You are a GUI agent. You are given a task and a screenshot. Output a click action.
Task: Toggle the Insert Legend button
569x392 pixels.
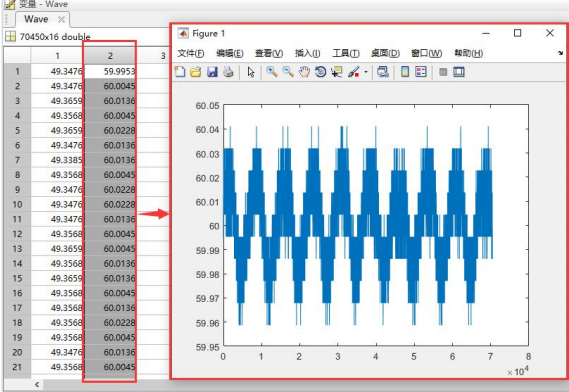point(421,72)
